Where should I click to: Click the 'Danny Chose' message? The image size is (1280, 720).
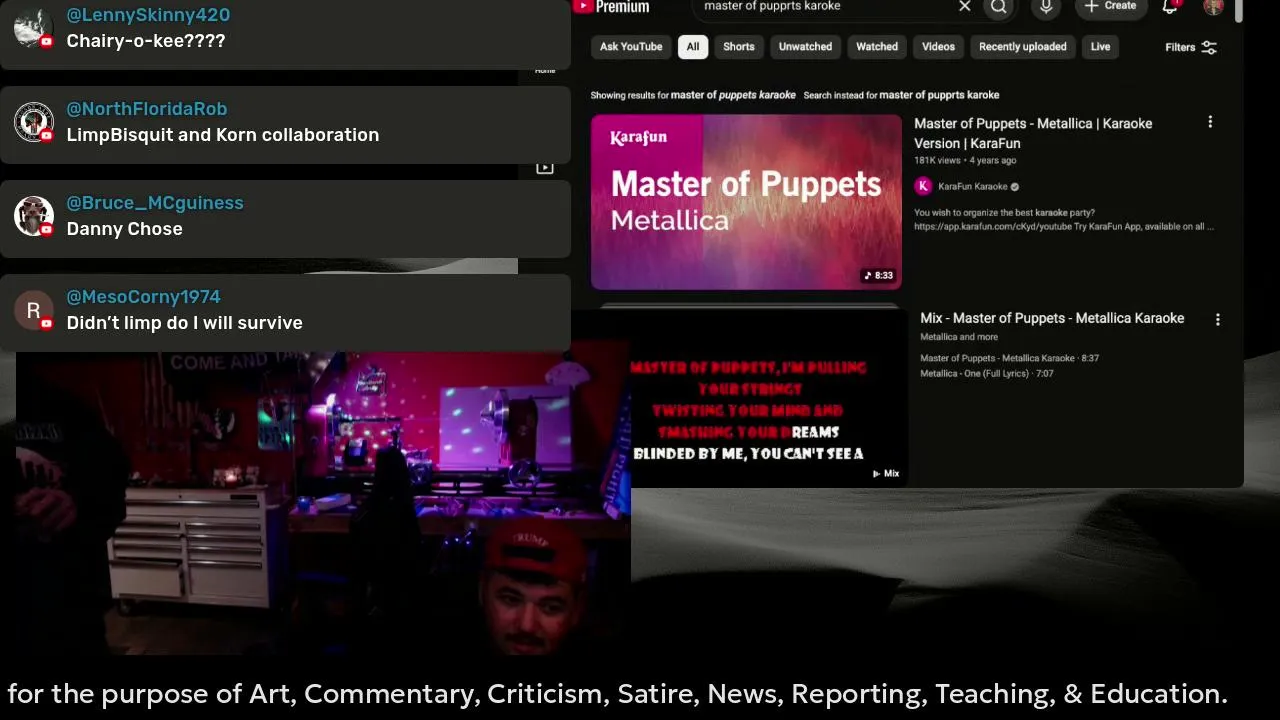pos(125,229)
